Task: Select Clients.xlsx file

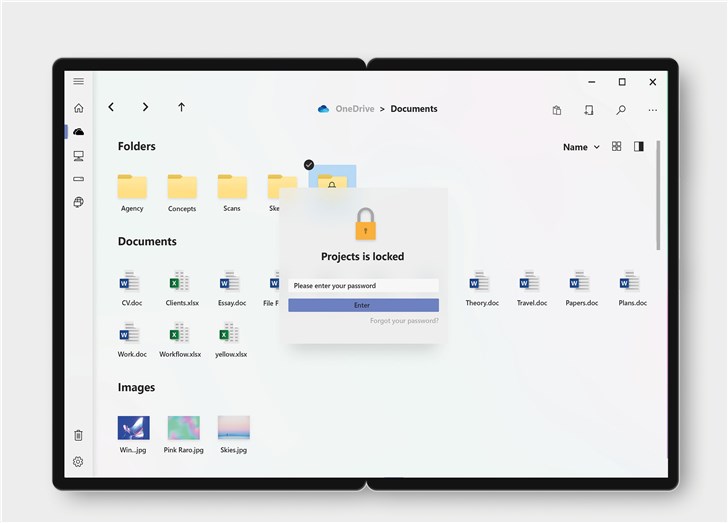Action: [x=182, y=288]
